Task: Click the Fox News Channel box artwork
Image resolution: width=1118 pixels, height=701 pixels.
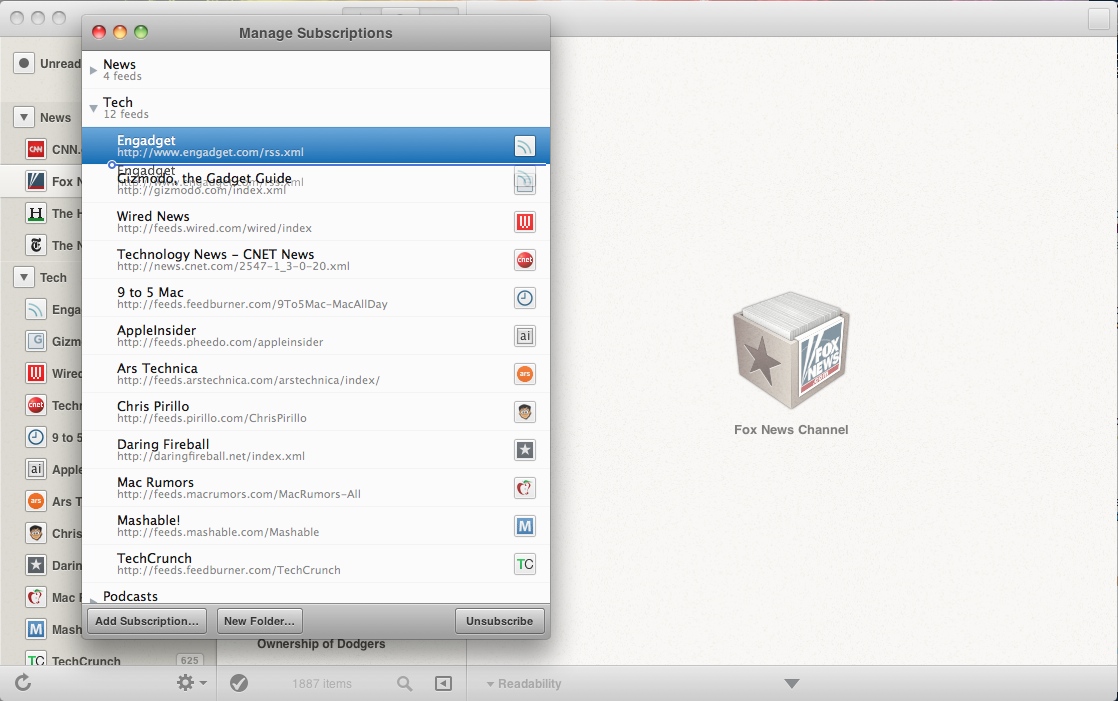Action: tap(791, 350)
